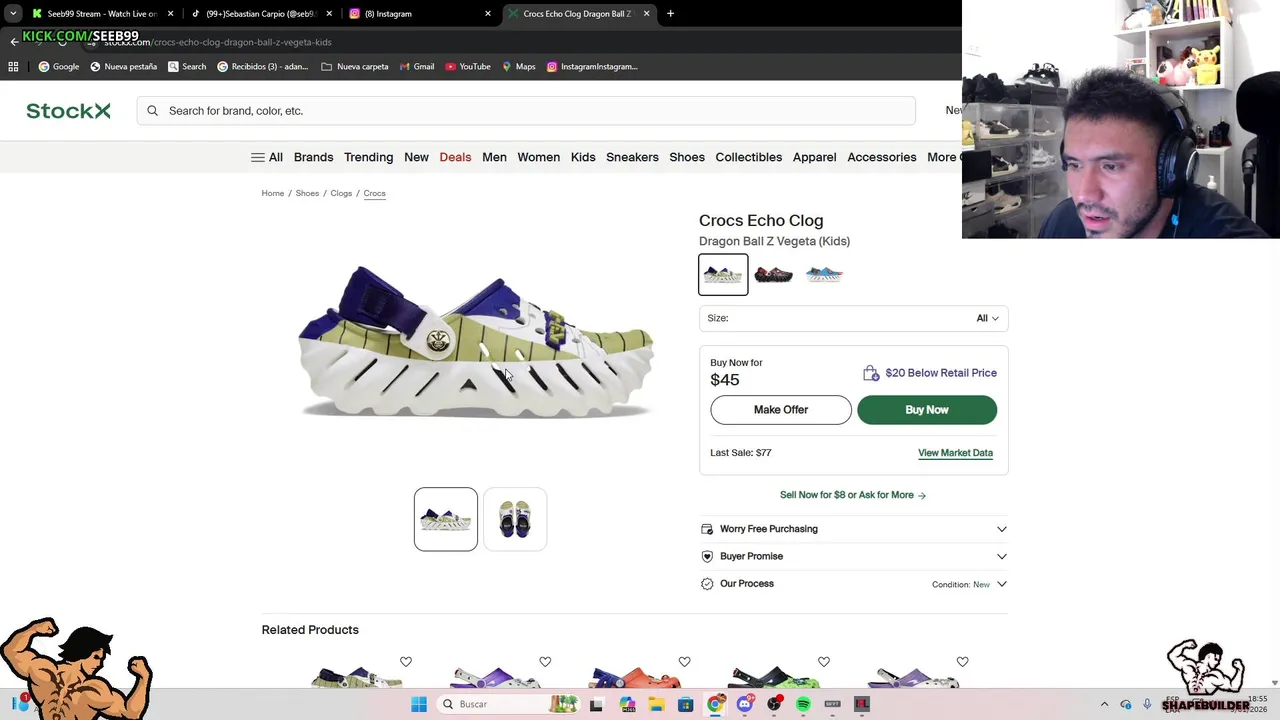
Task: Open the Brands menu
Action: tap(313, 157)
